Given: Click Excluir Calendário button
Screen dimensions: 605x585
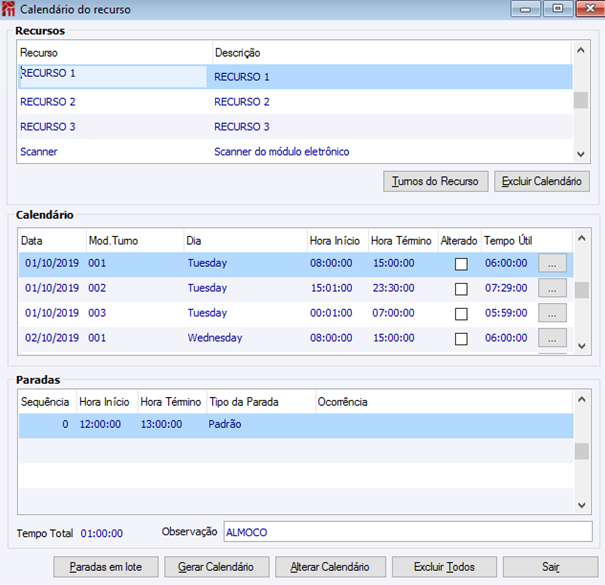Looking at the screenshot, I should click(542, 181).
